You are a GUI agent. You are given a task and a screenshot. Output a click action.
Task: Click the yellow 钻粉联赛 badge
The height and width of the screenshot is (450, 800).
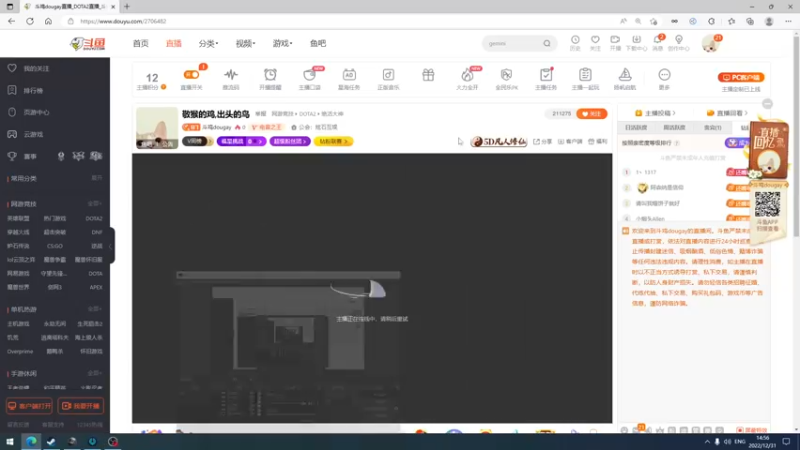pos(333,141)
